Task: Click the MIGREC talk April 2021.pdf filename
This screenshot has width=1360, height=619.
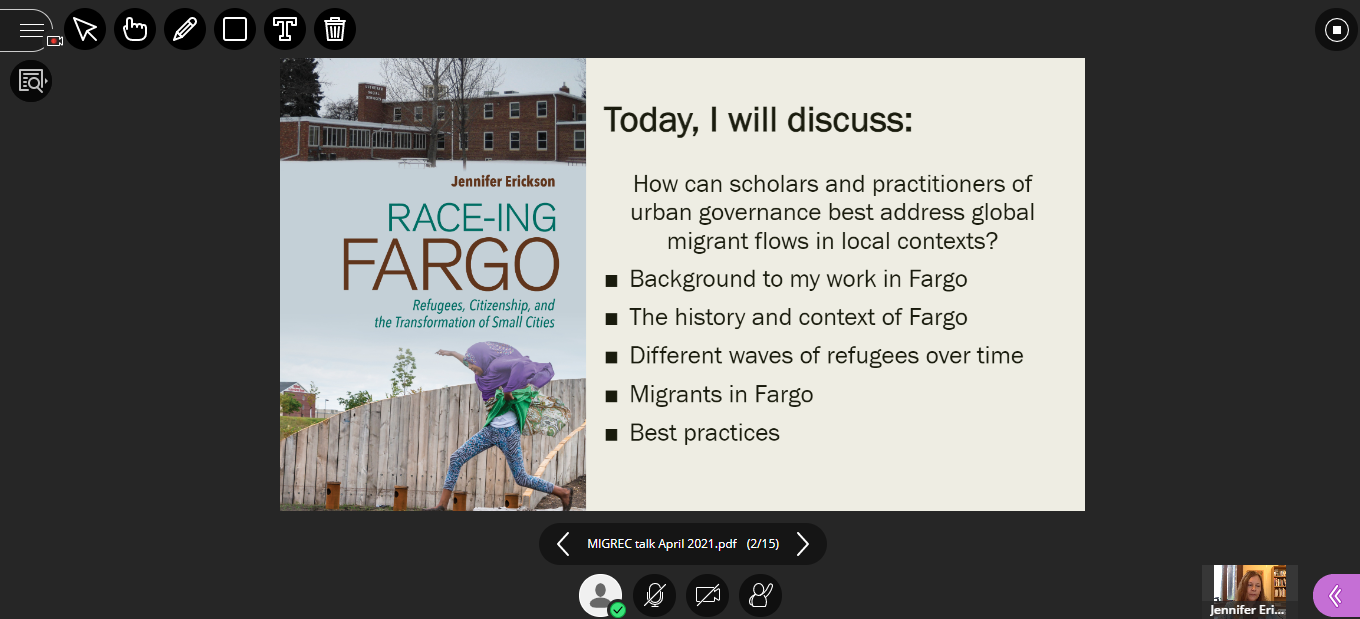Action: (662, 544)
